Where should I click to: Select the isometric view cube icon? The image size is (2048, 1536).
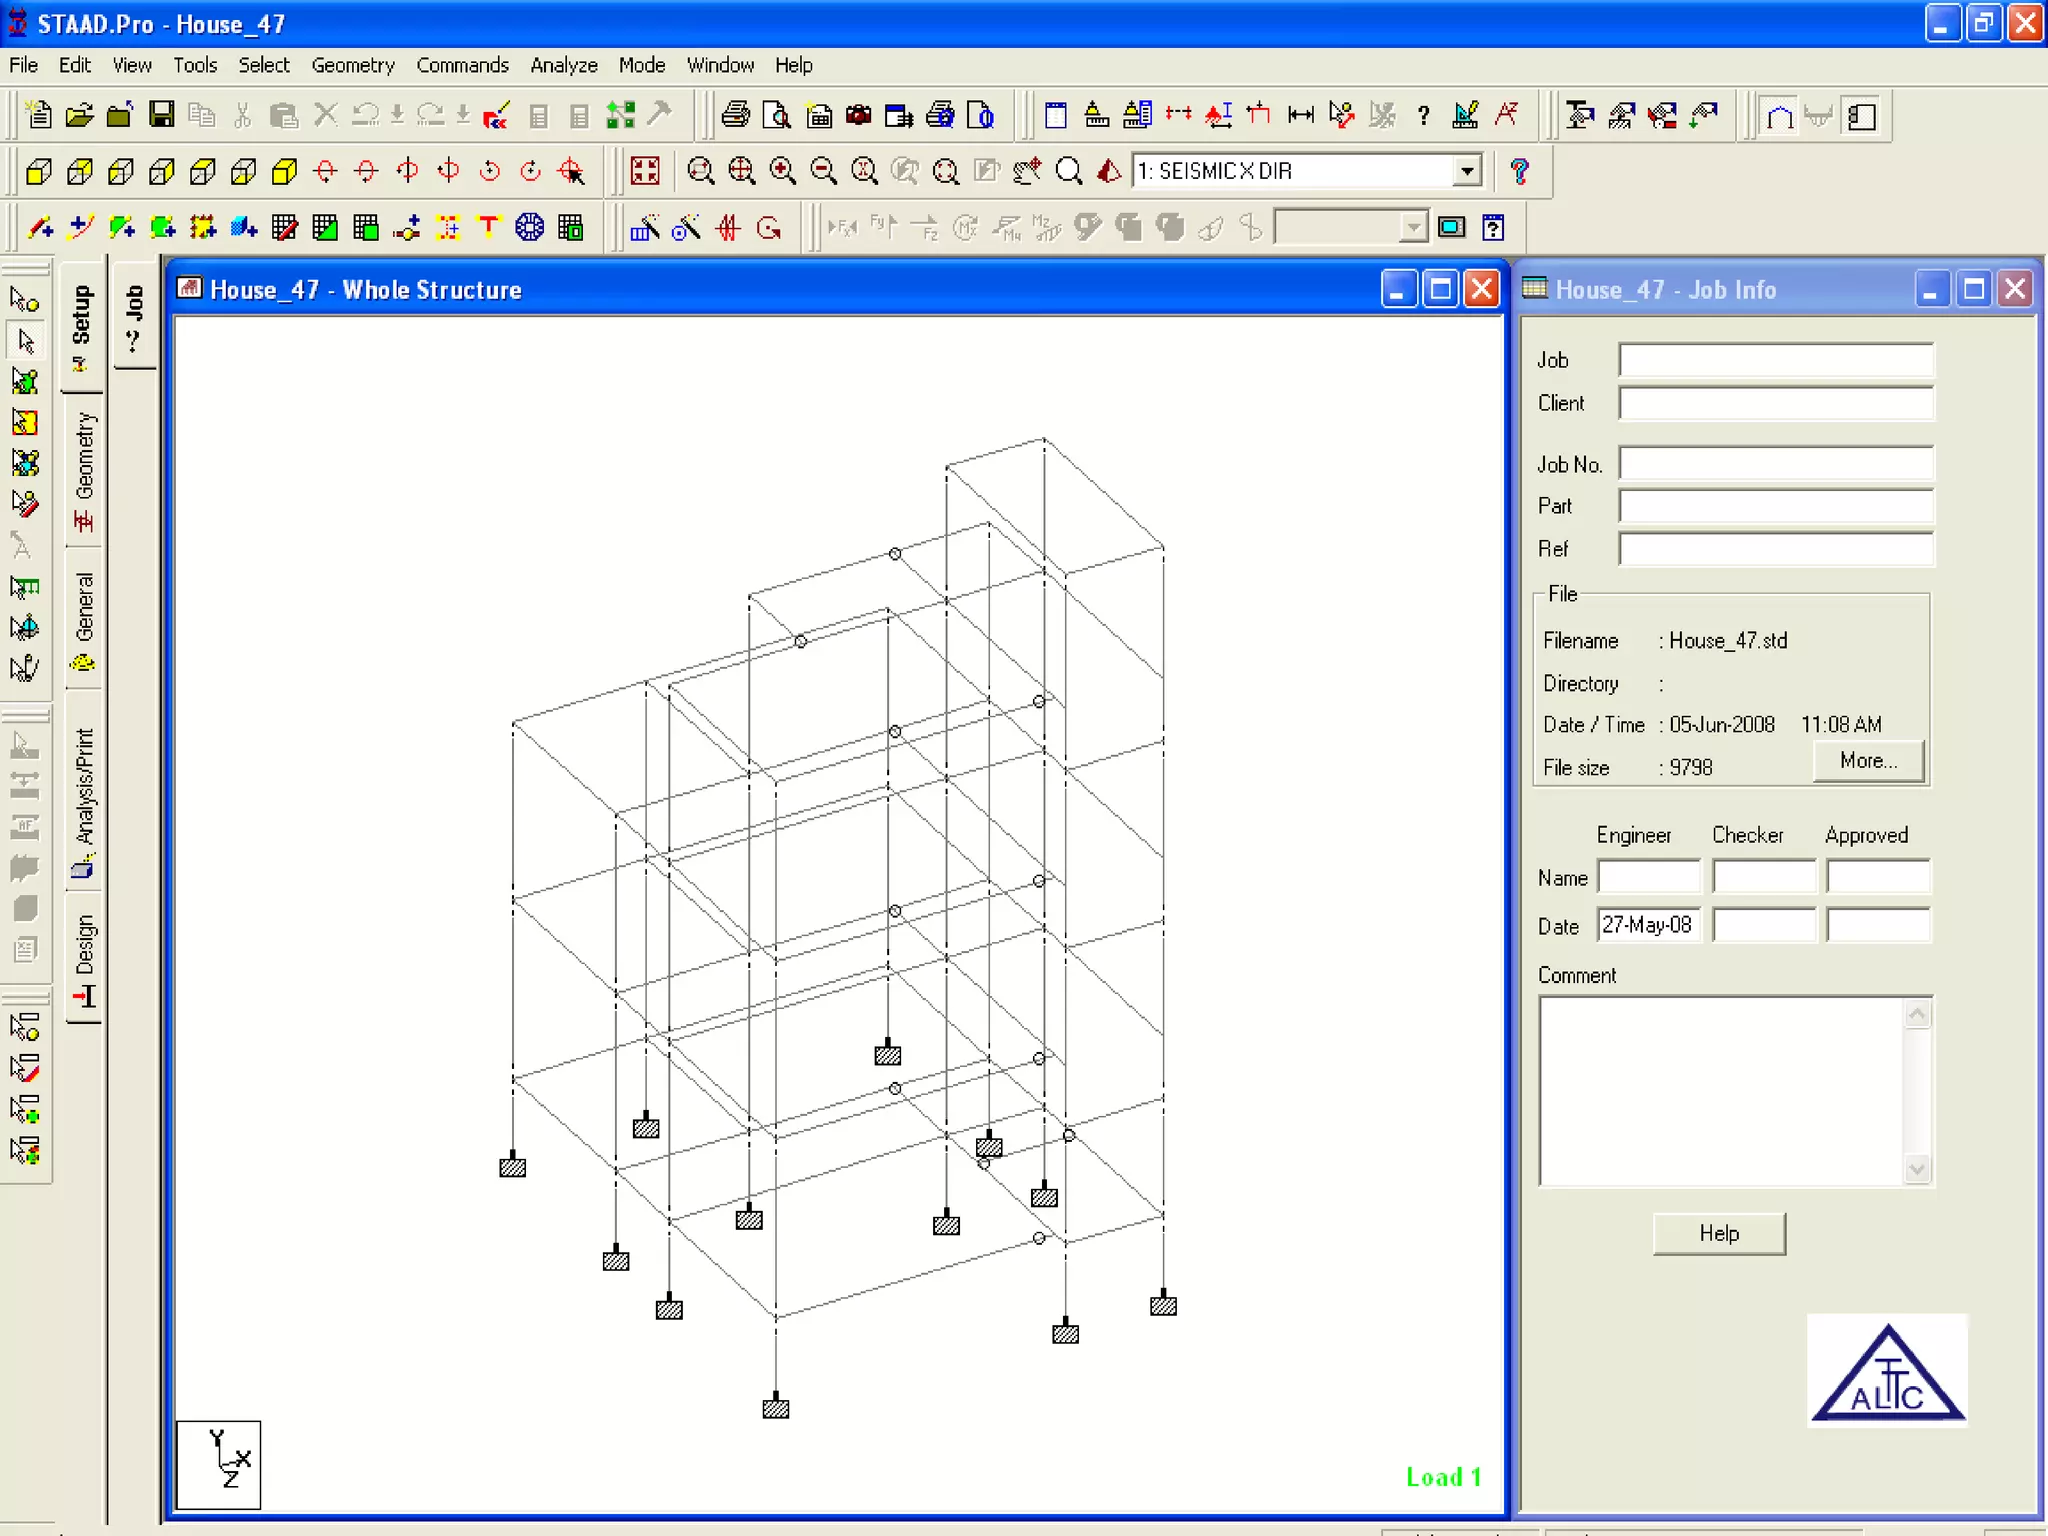285,171
